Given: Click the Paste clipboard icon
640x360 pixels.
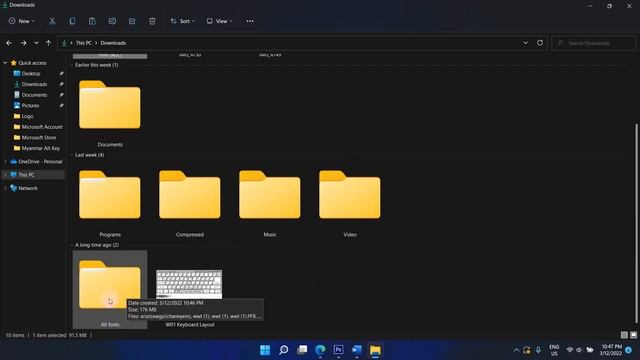Looking at the screenshot, I should pos(92,21).
